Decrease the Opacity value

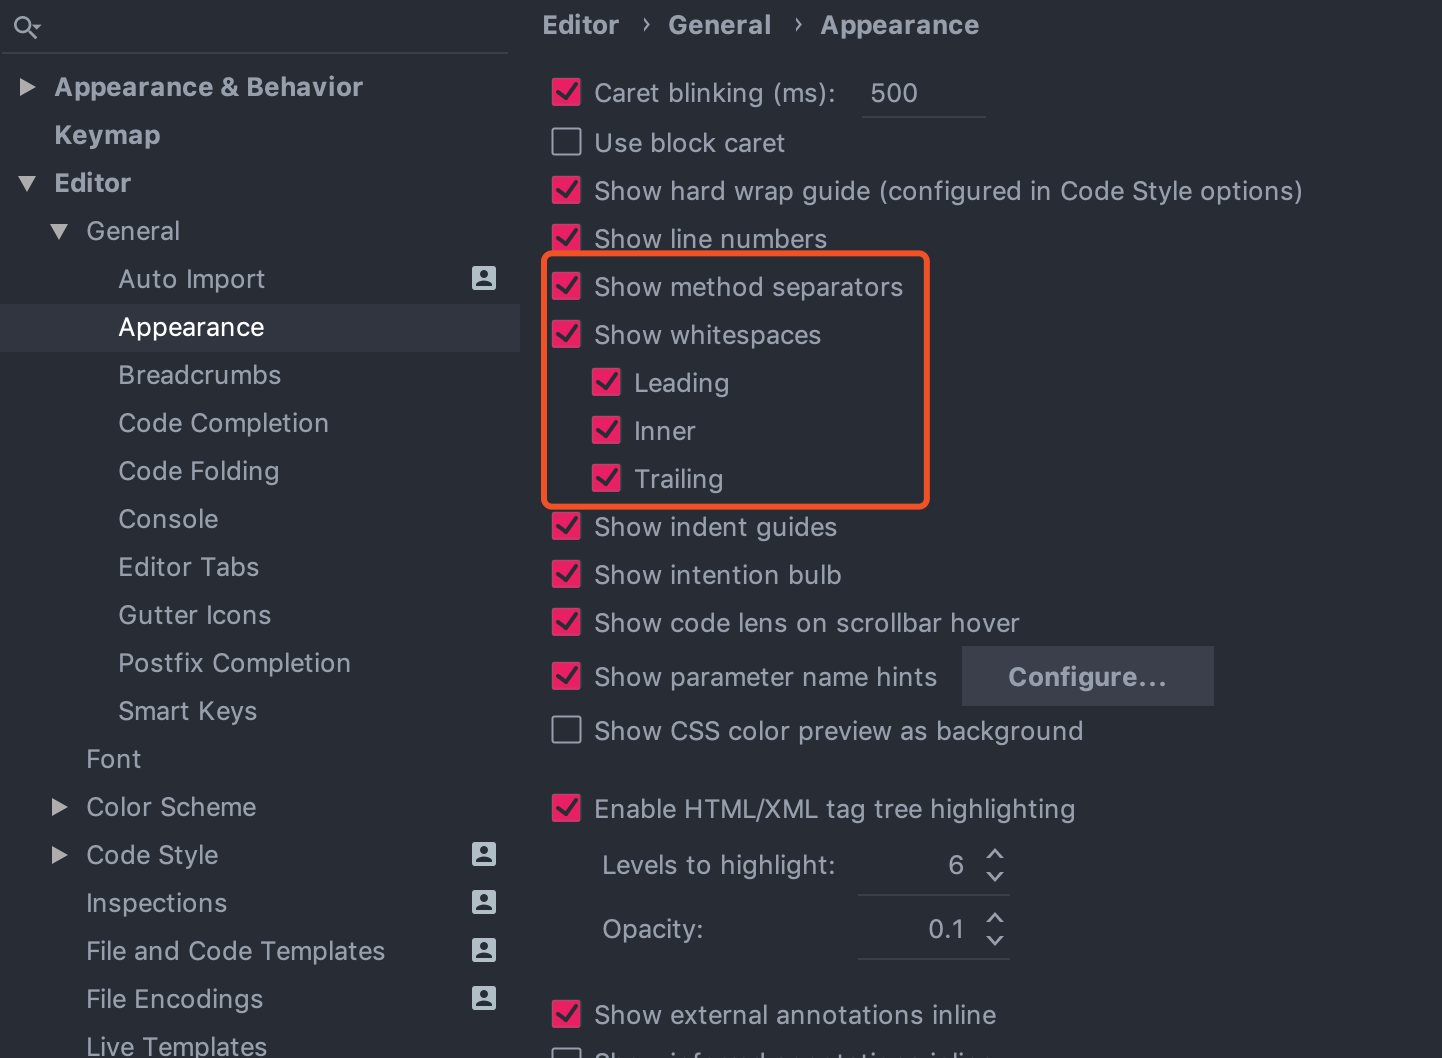tap(994, 940)
